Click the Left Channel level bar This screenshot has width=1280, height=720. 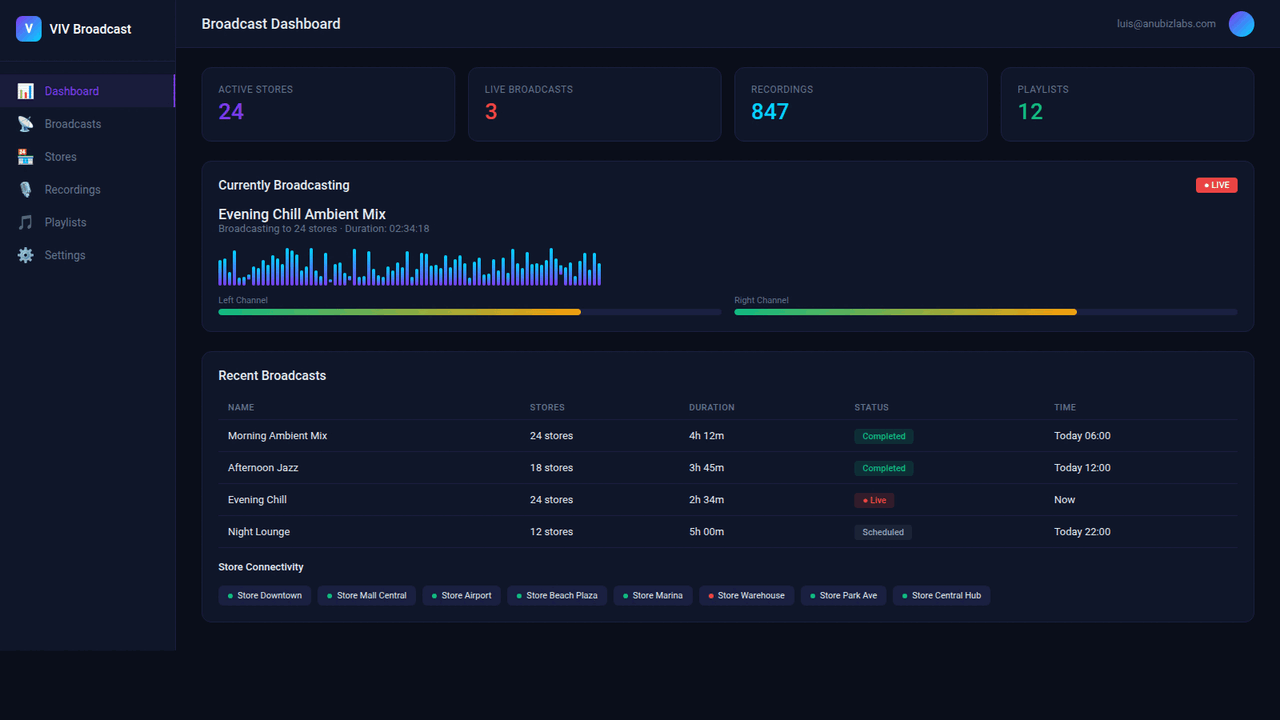pos(470,311)
